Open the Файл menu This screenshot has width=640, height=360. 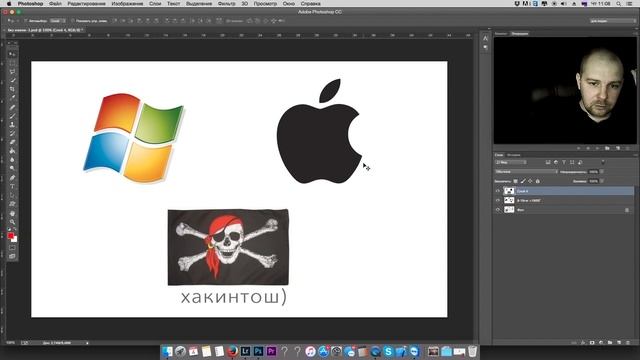[x=56, y=4]
